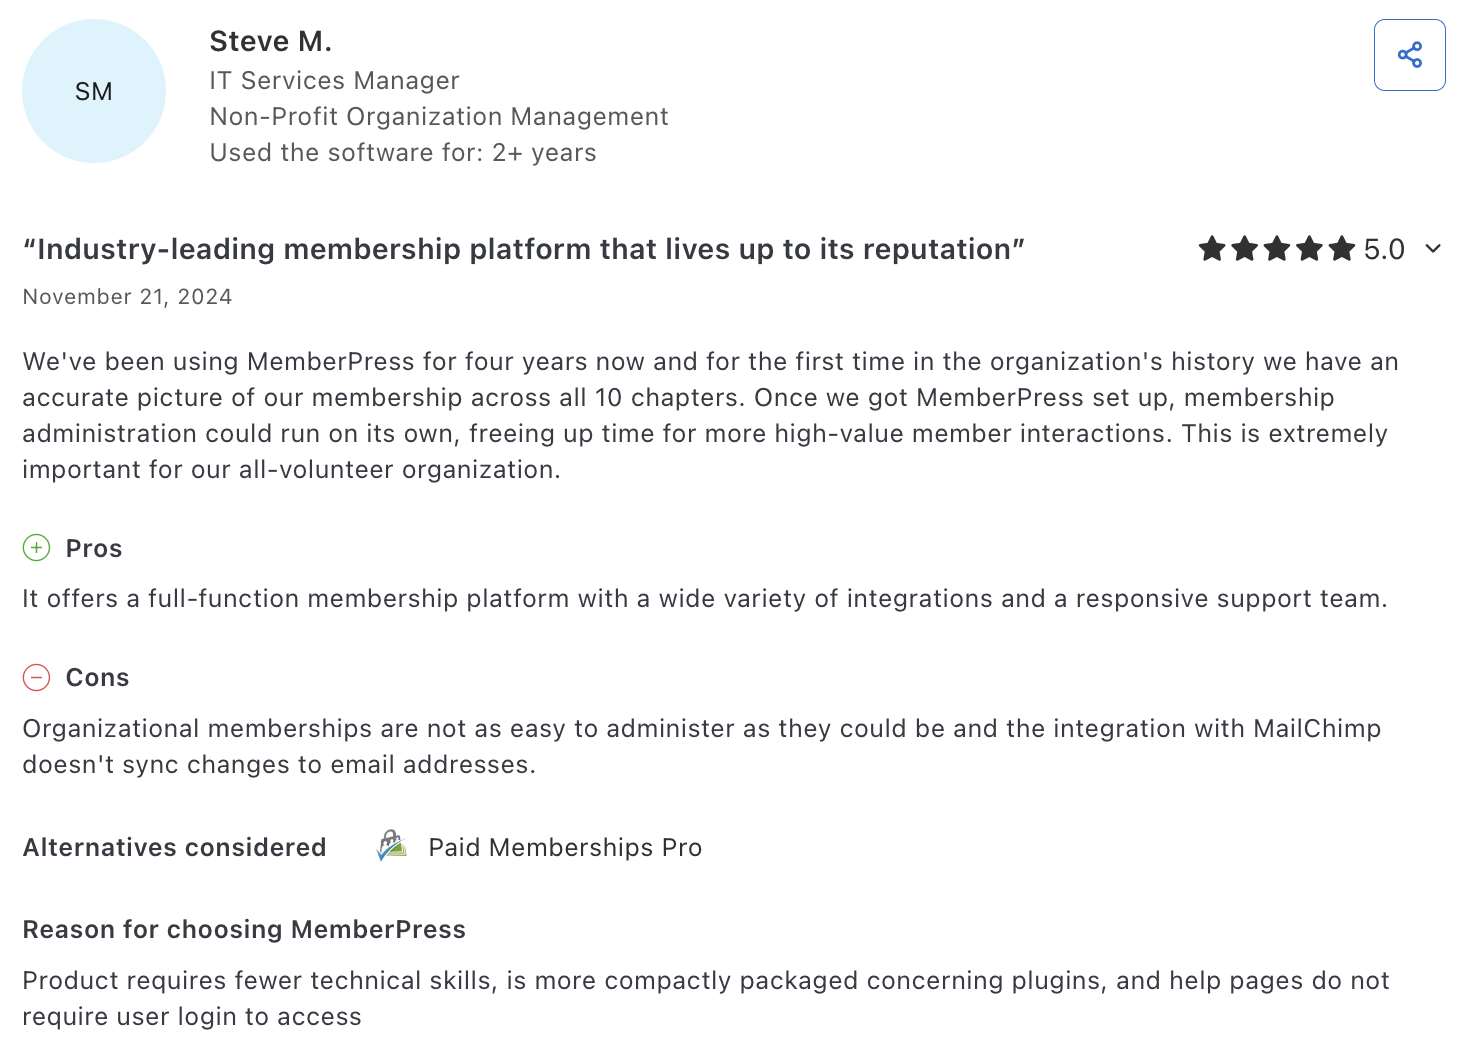Click the five-star rating stars
1470x1040 pixels.
(x=1277, y=249)
